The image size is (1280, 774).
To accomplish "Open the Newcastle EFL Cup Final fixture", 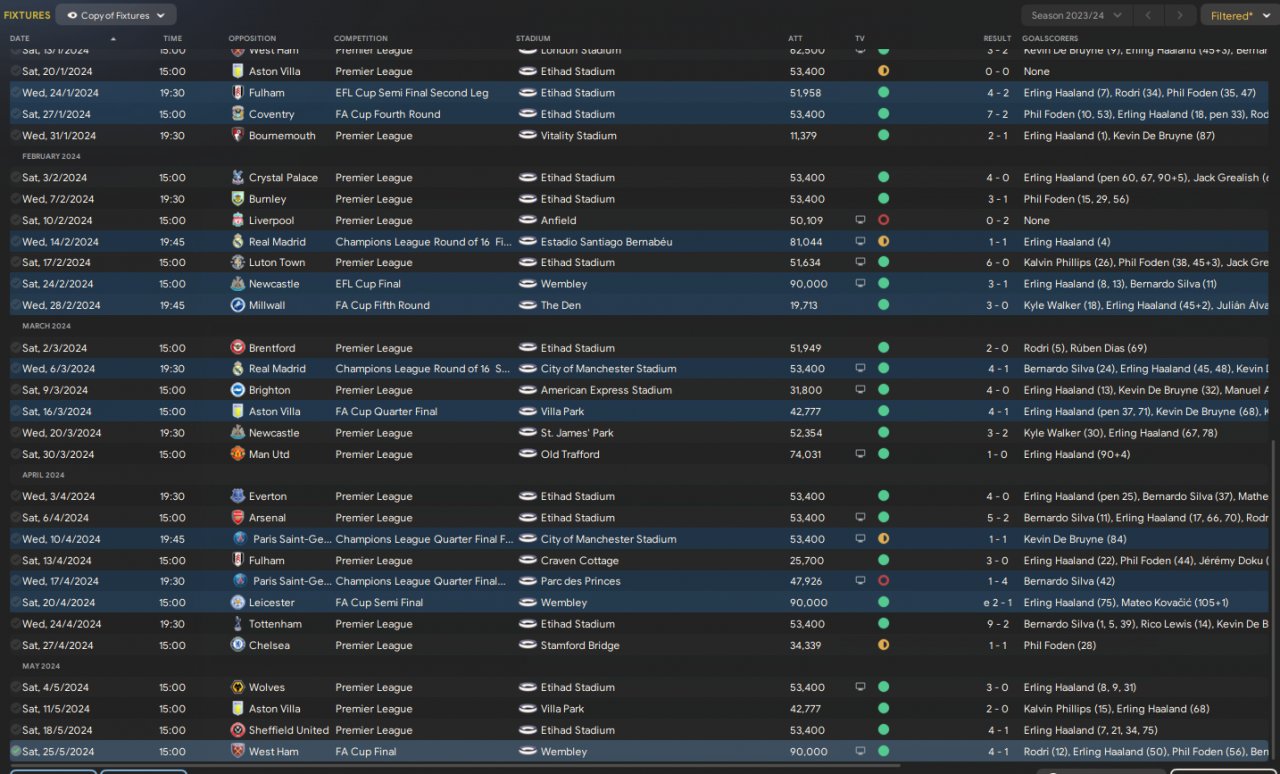I will (x=640, y=284).
